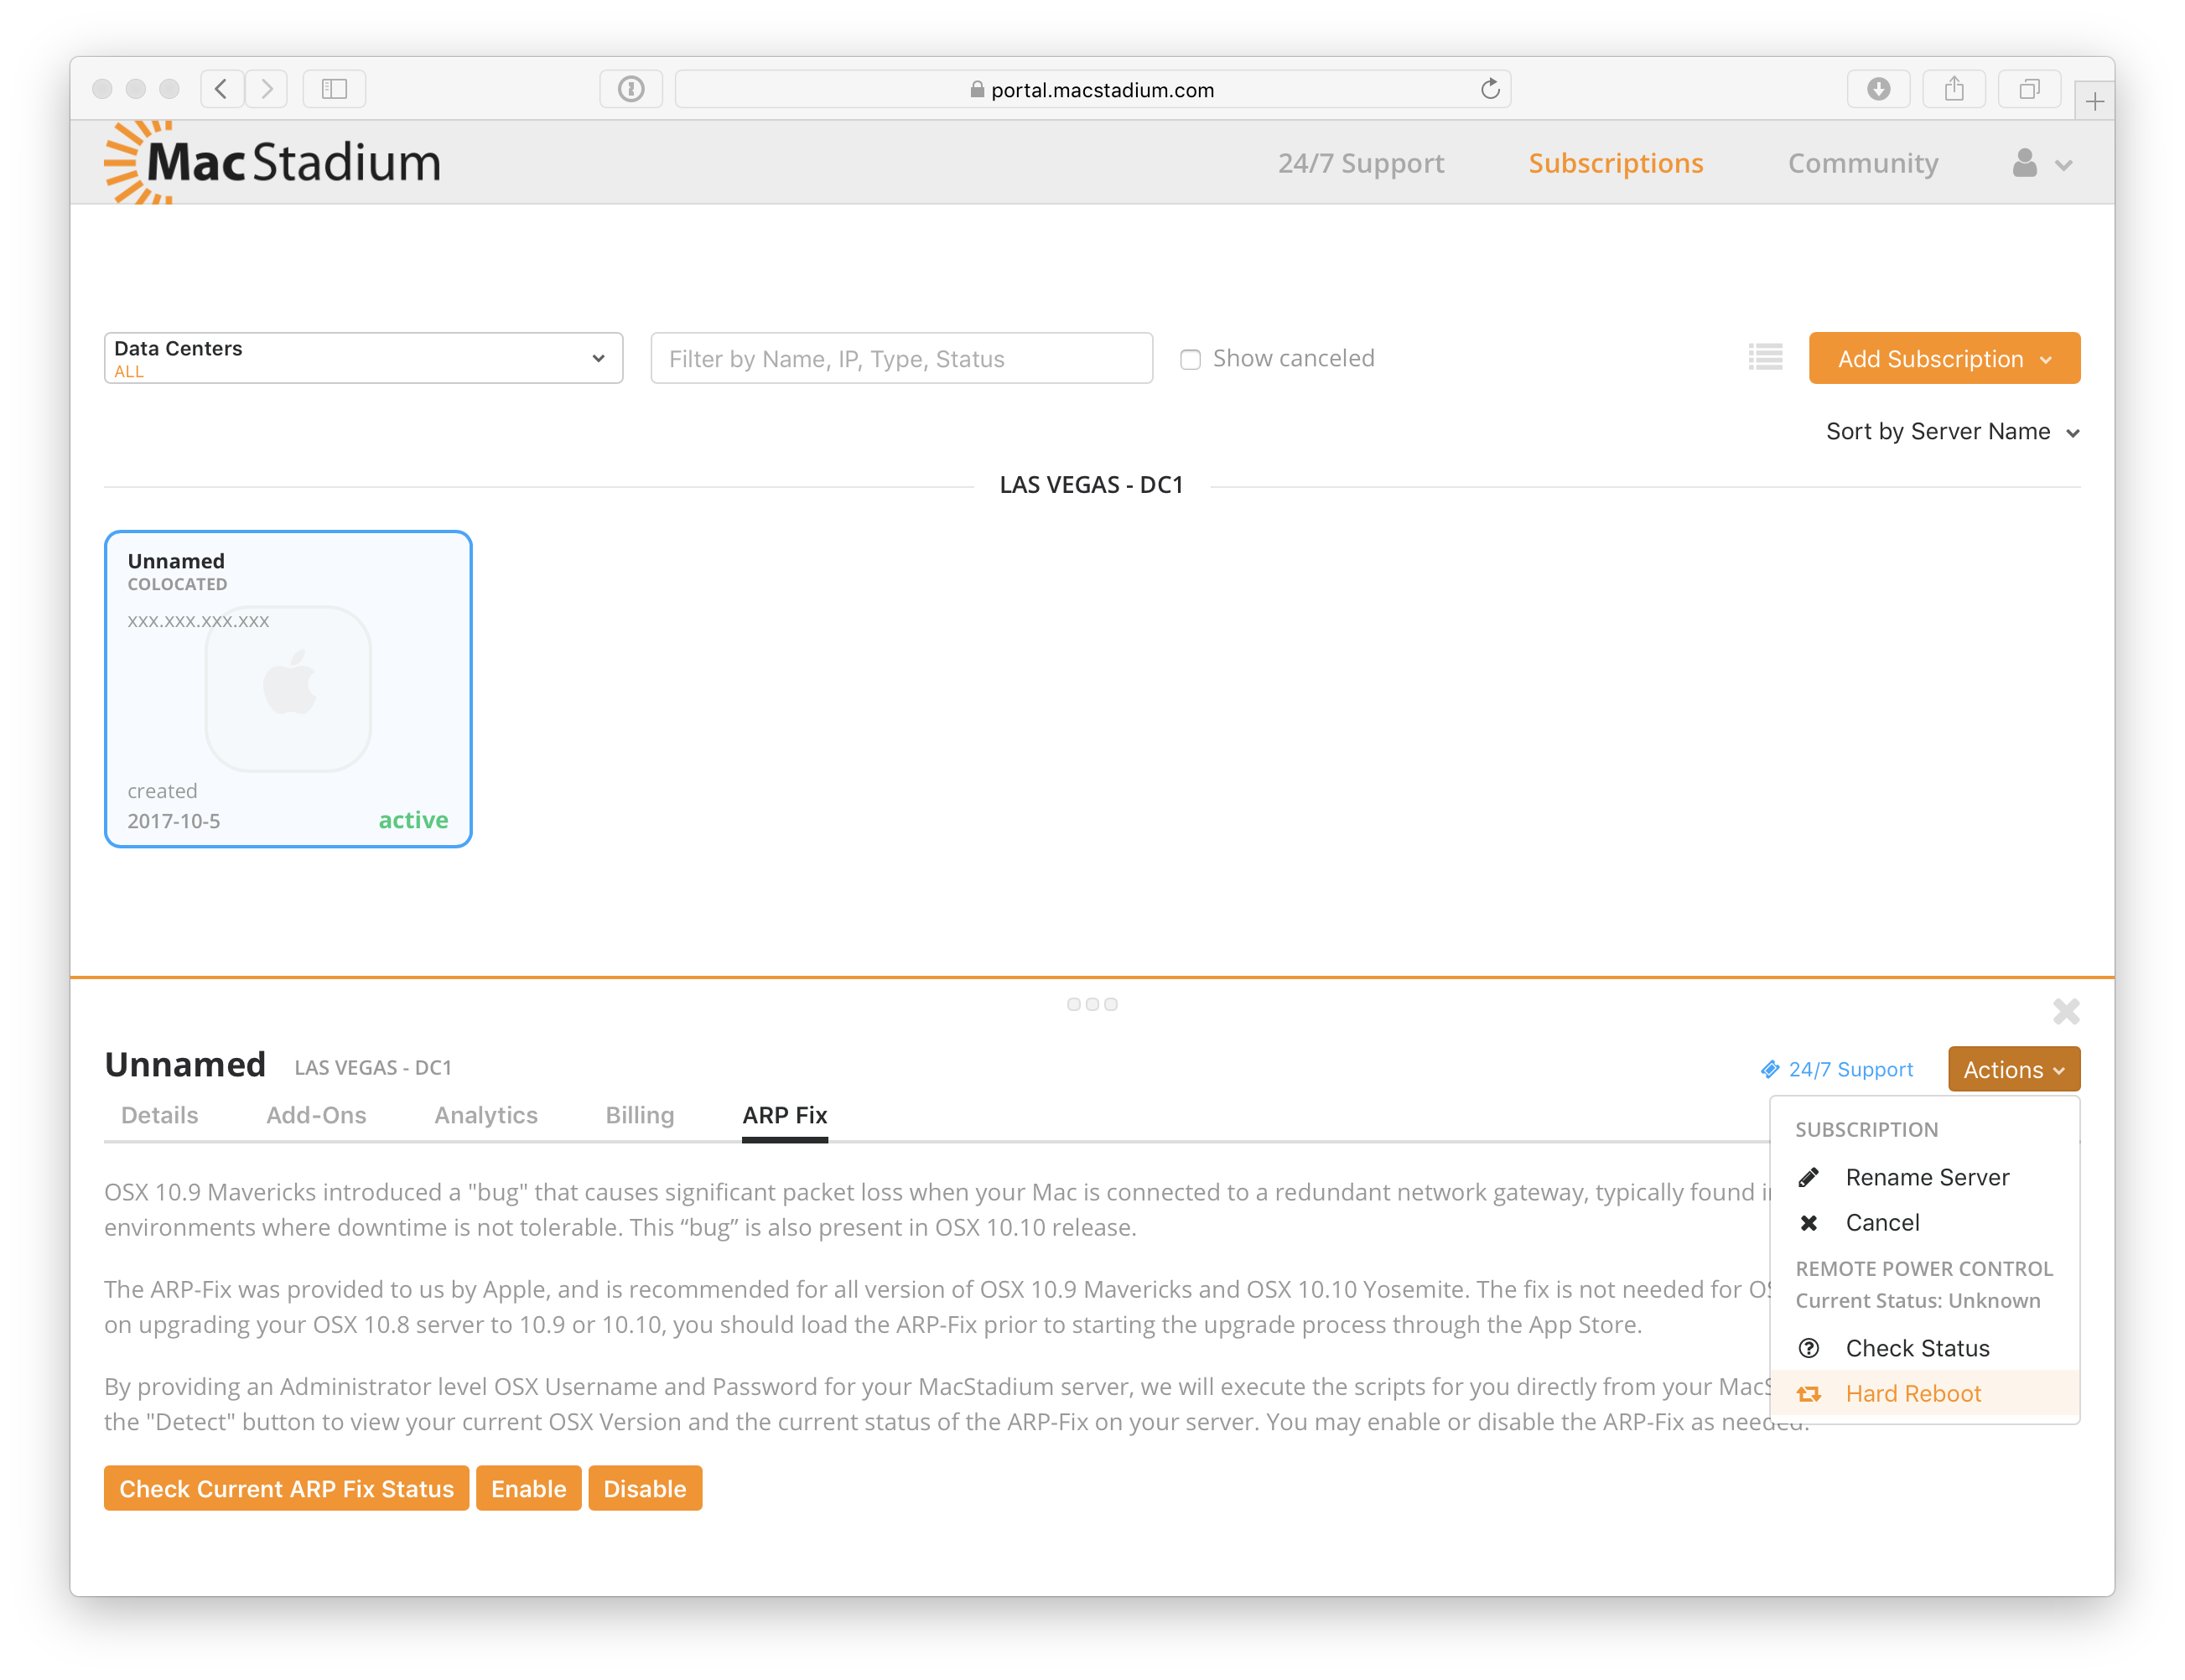Click the reboot icon beside Hard Reboot
This screenshot has width=2185, height=1680.
pos(1808,1393)
